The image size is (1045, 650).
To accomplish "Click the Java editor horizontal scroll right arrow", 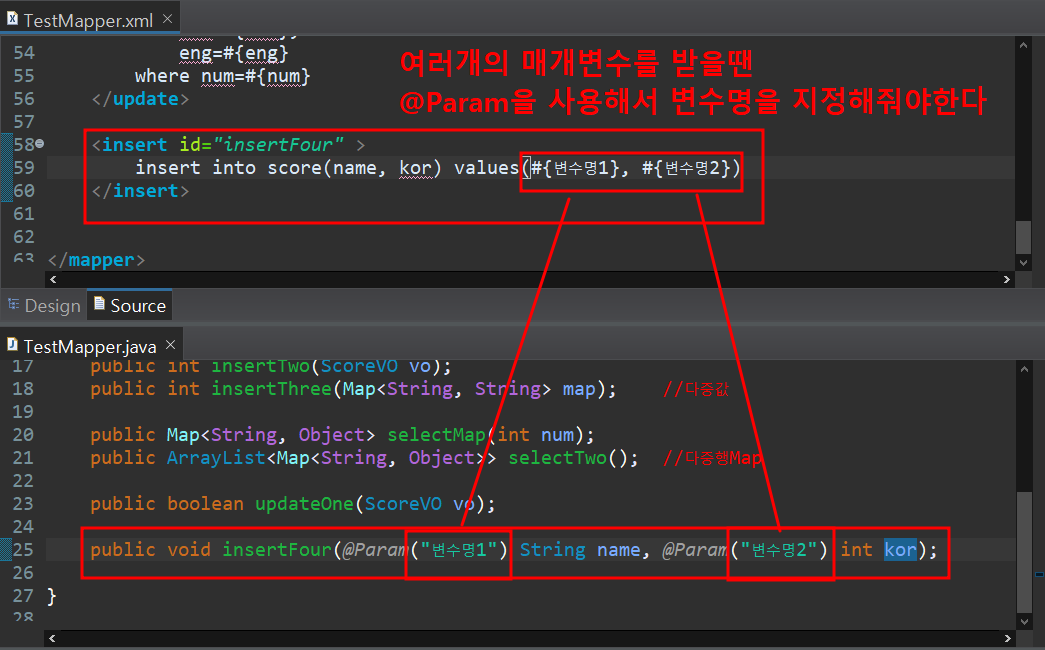I will [x=1007, y=638].
